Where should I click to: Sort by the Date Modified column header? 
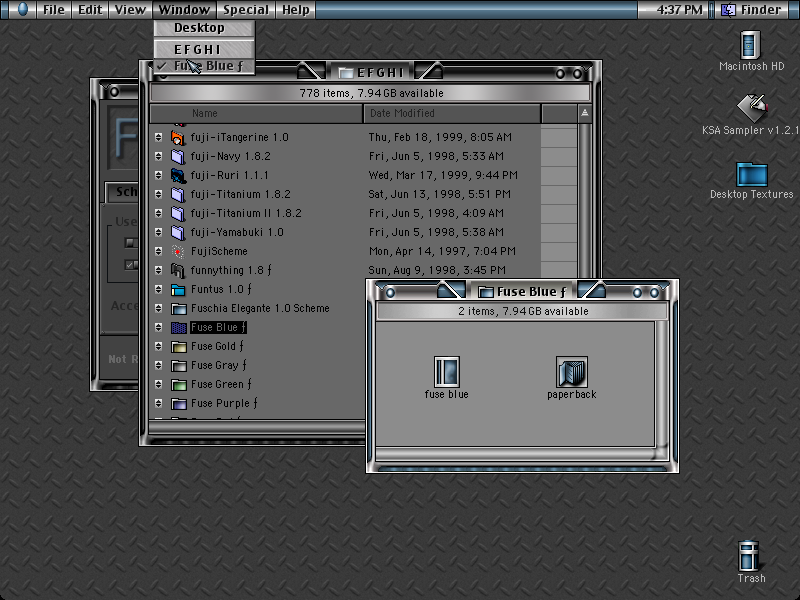pyautogui.click(x=452, y=113)
